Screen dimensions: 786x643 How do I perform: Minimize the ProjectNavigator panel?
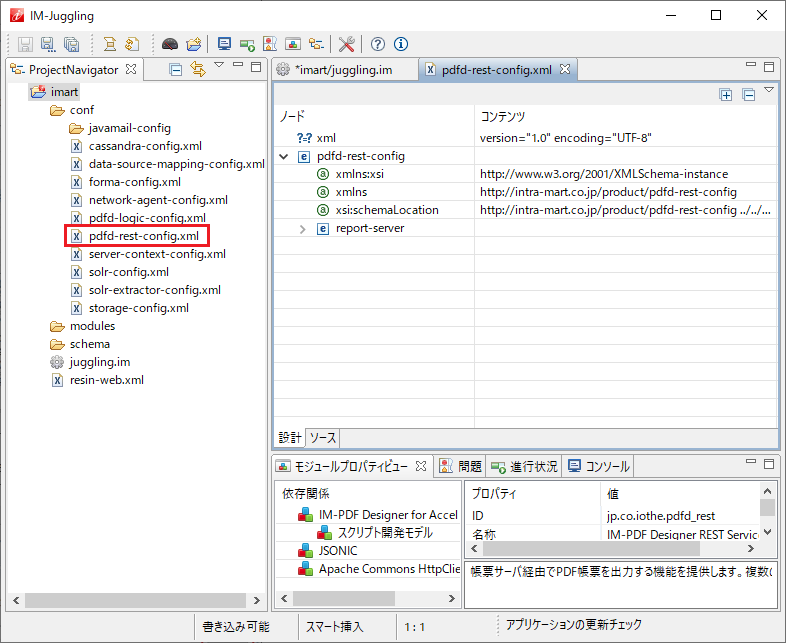click(x=238, y=65)
